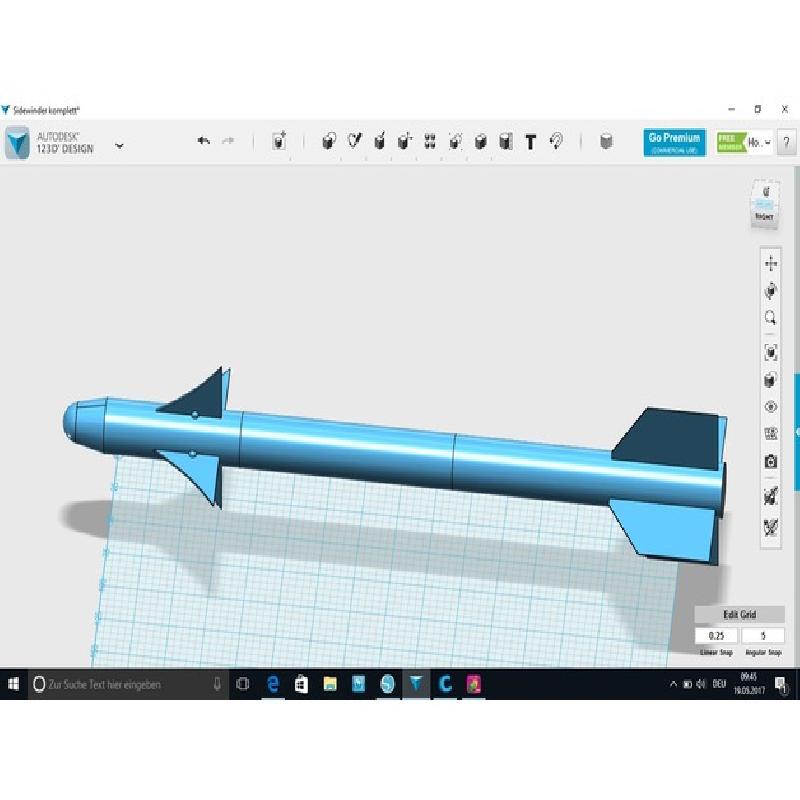This screenshot has height=800, width=800.
Task: Open the Microsoft Store from the taskbar
Action: point(302,684)
